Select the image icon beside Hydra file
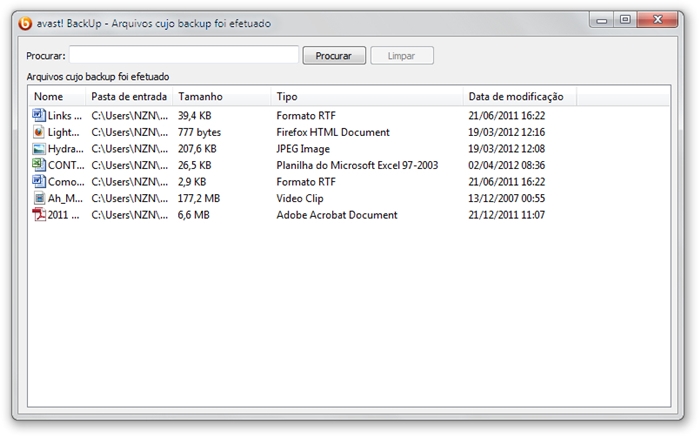700x437 pixels. 39,149
